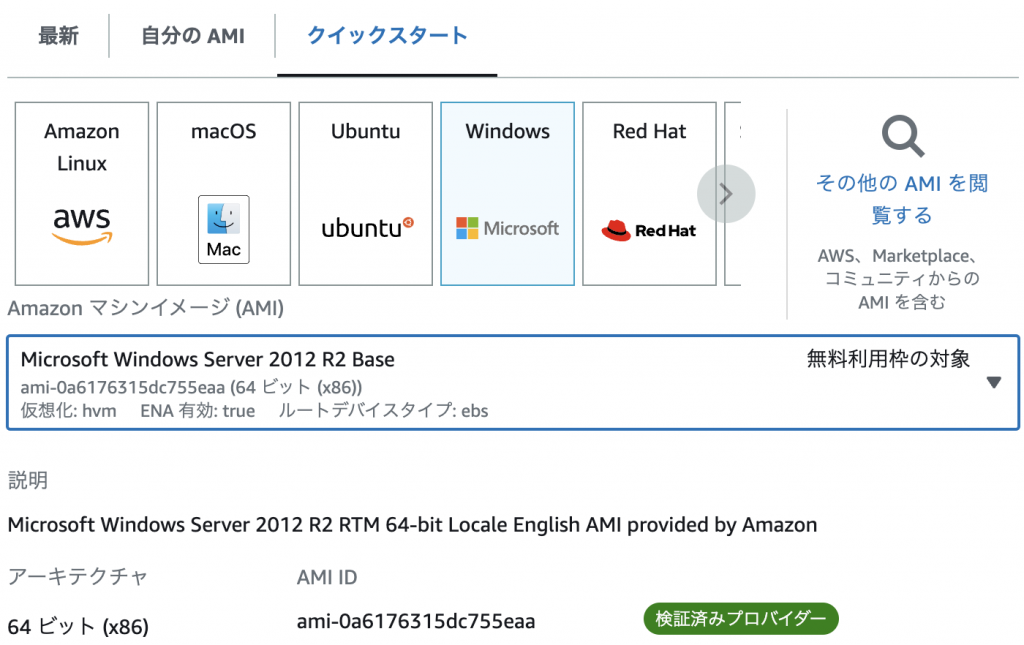Click the ami-0a6176315dc755eaa AMI ID text
This screenshot has width=1024, height=645.
413,619
